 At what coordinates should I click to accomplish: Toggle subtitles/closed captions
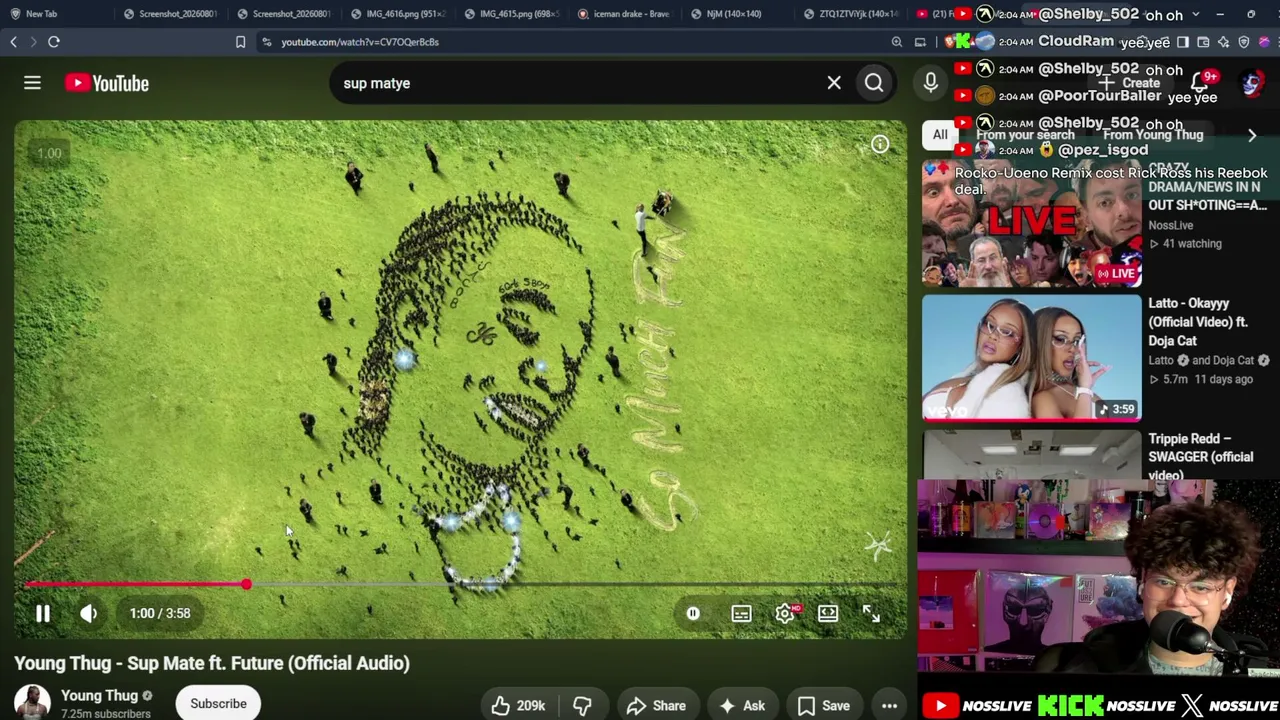click(741, 613)
